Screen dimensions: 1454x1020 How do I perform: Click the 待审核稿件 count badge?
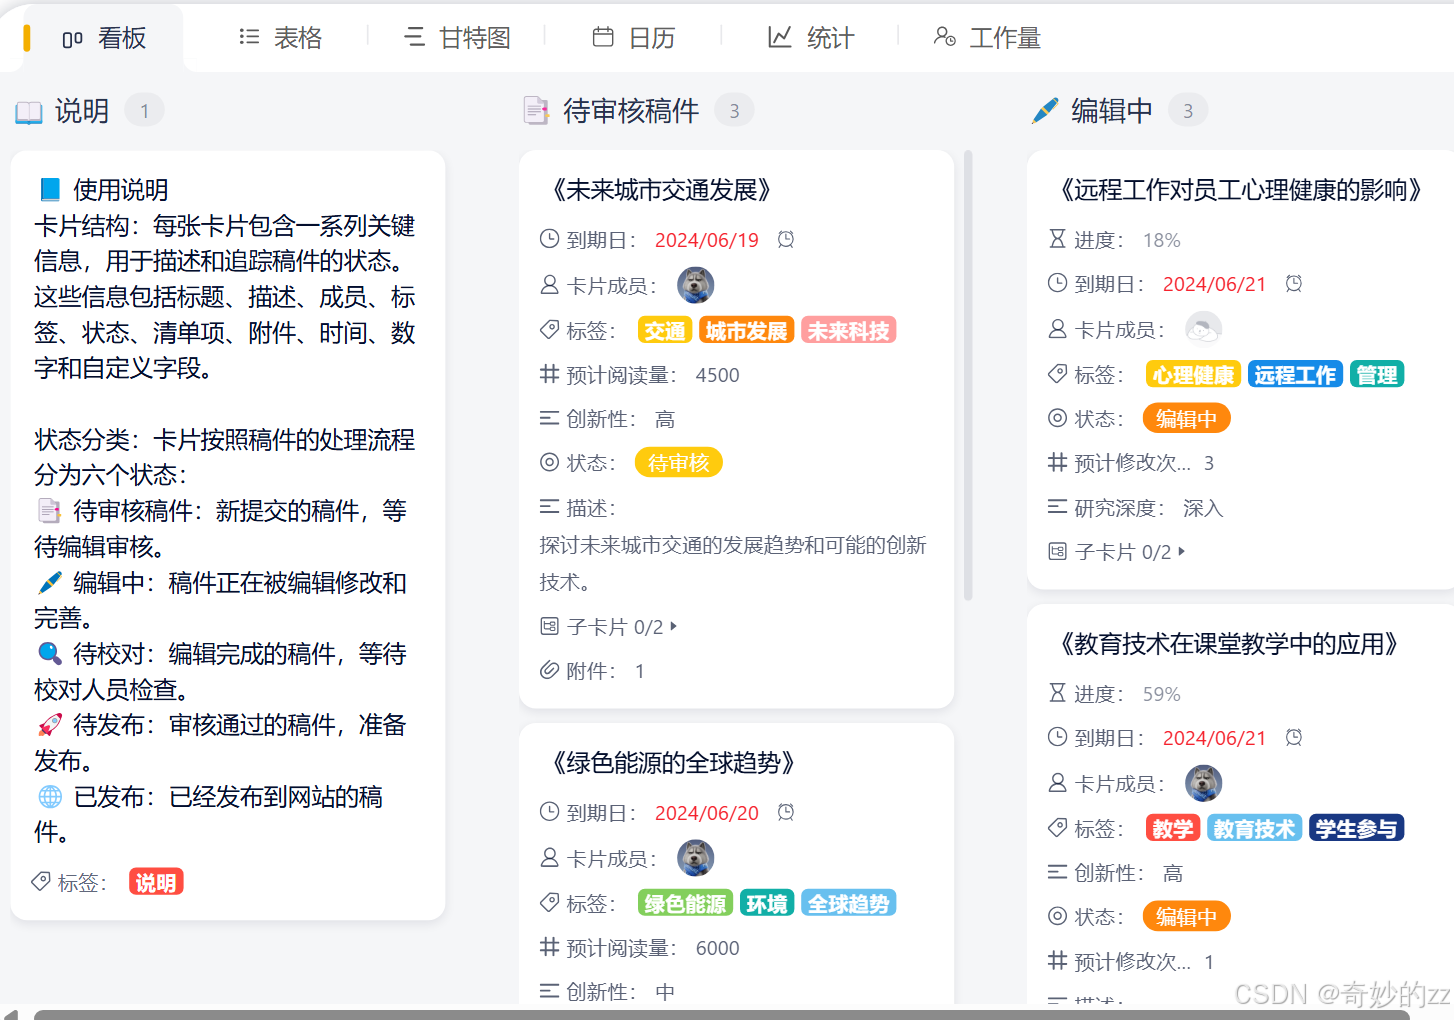point(734,111)
